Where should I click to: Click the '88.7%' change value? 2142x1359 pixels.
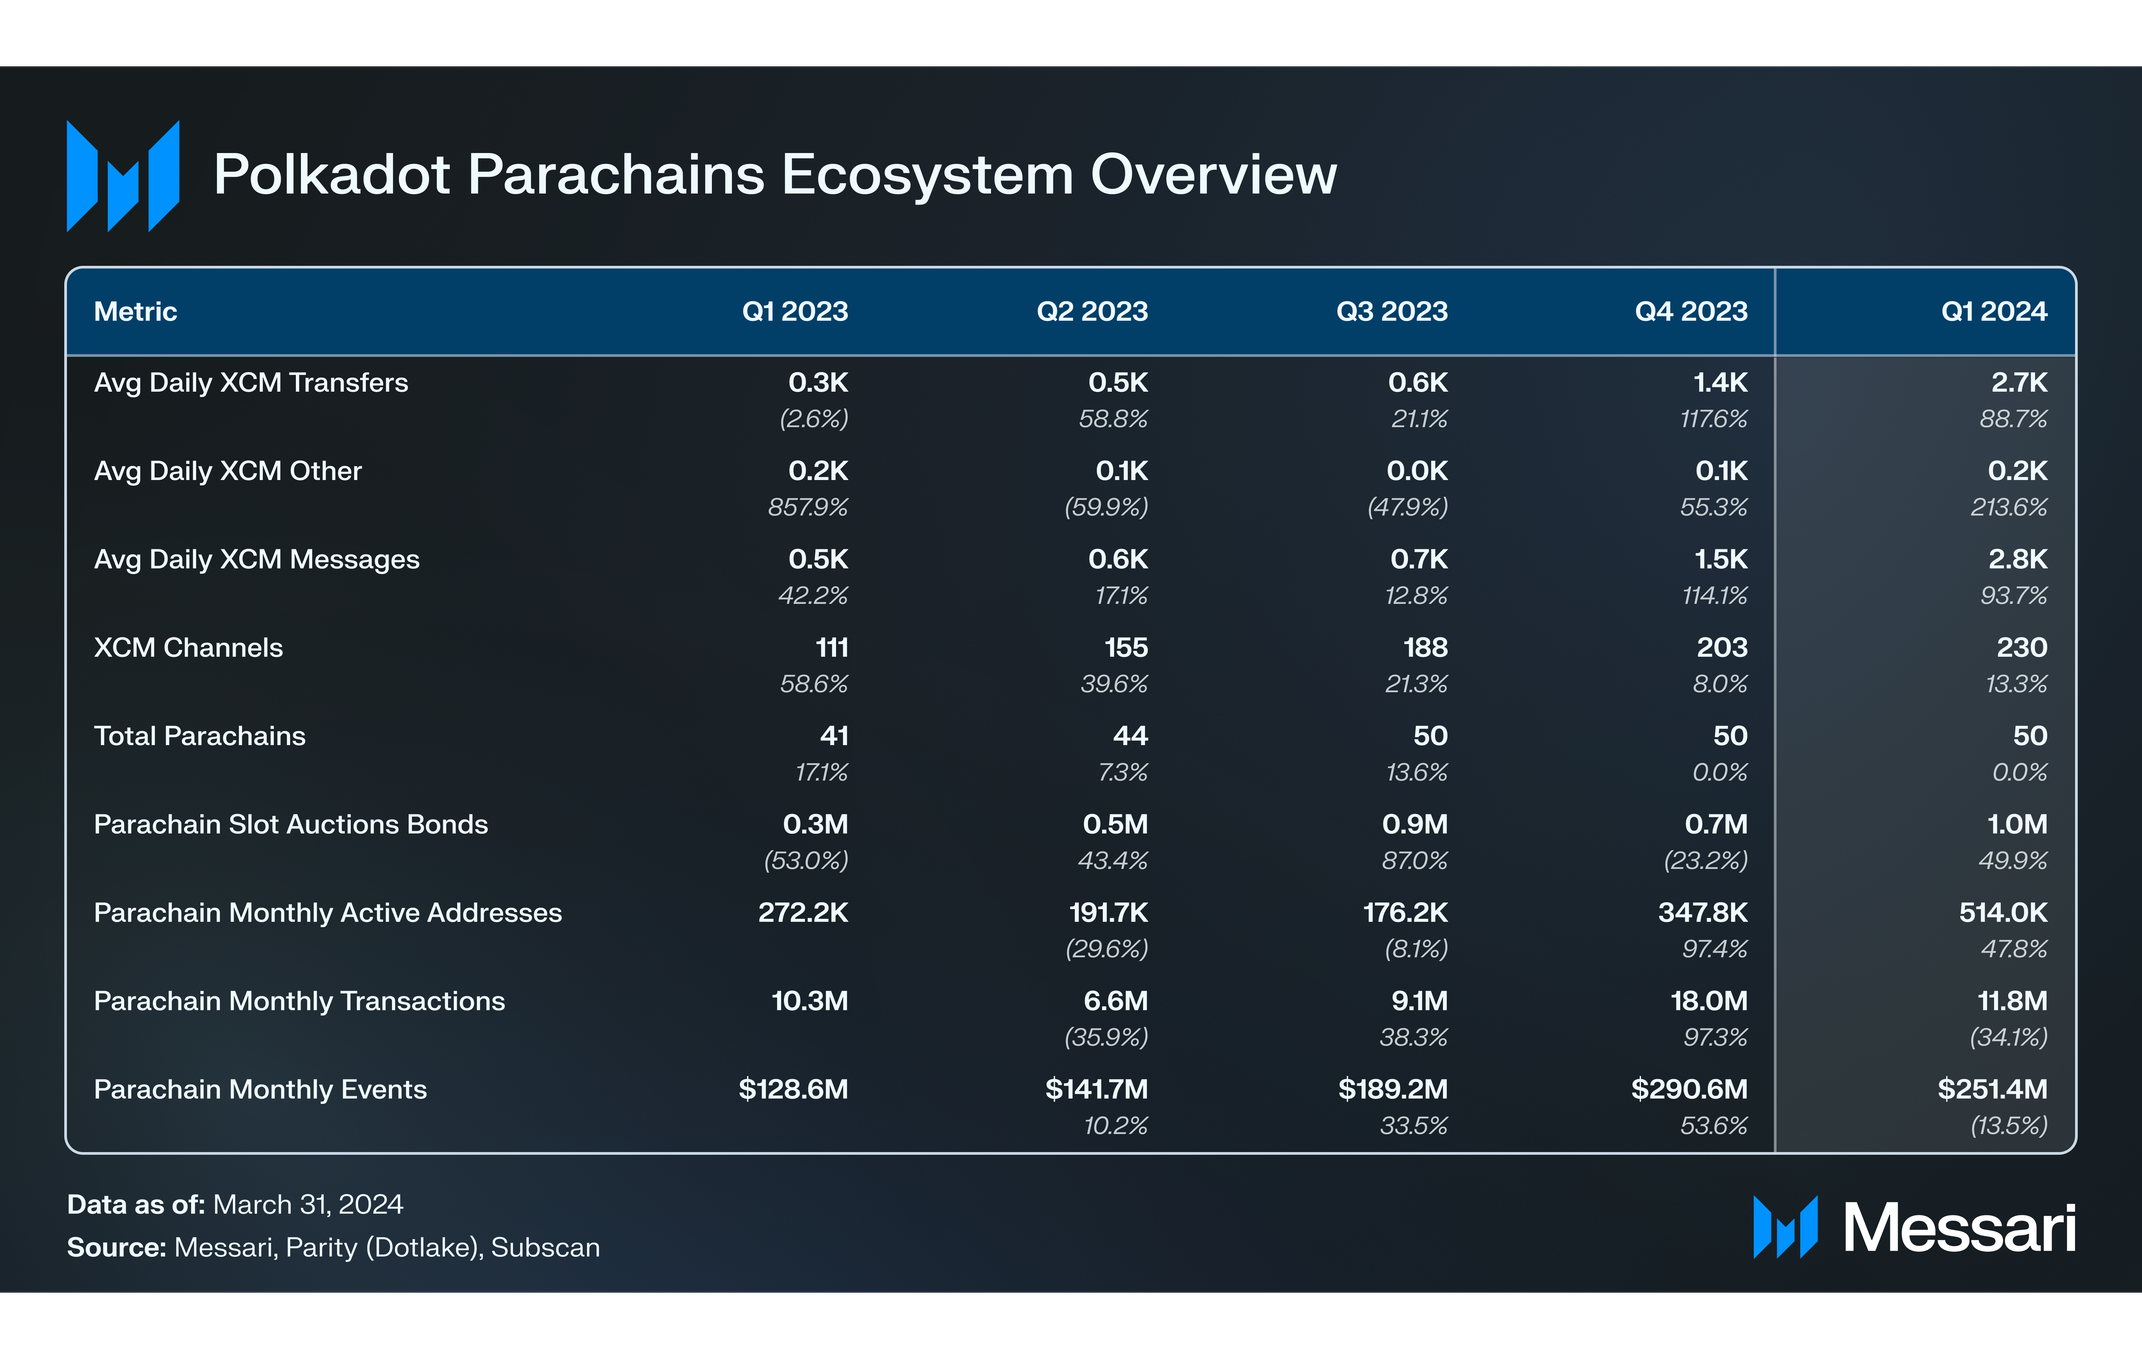(2014, 419)
